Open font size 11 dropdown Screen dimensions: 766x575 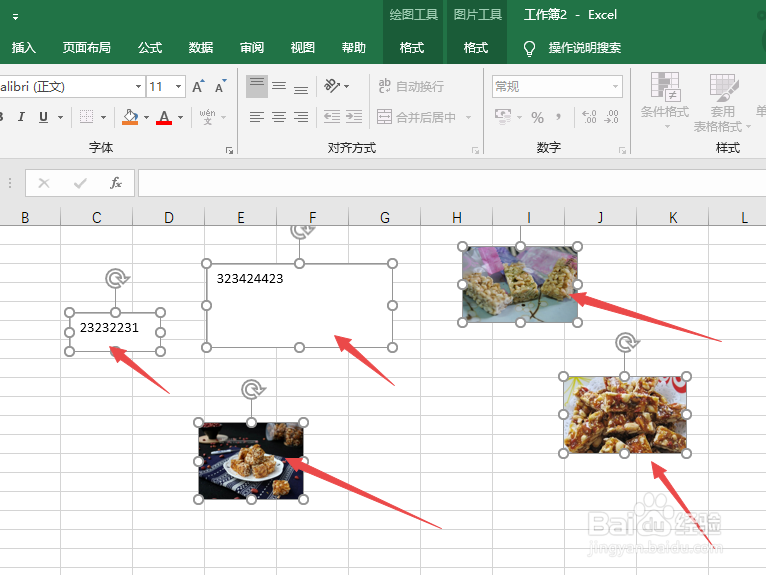click(179, 86)
